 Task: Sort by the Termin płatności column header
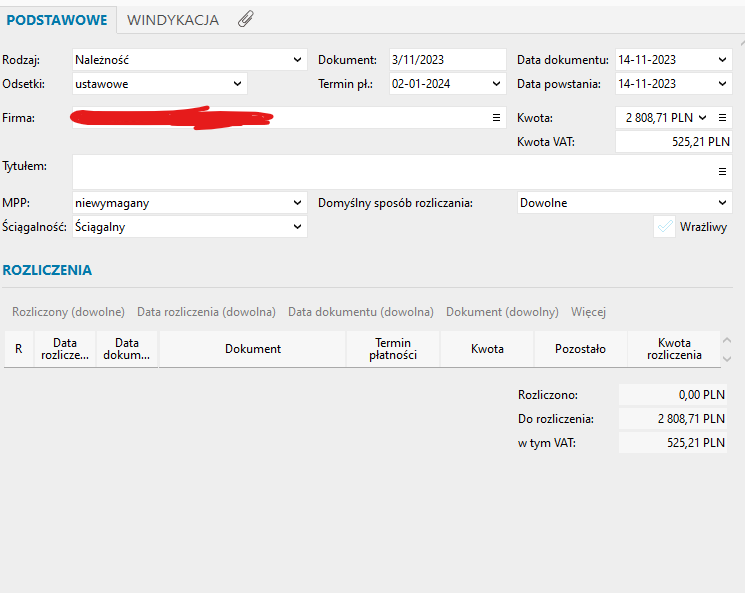pyautogui.click(x=393, y=349)
